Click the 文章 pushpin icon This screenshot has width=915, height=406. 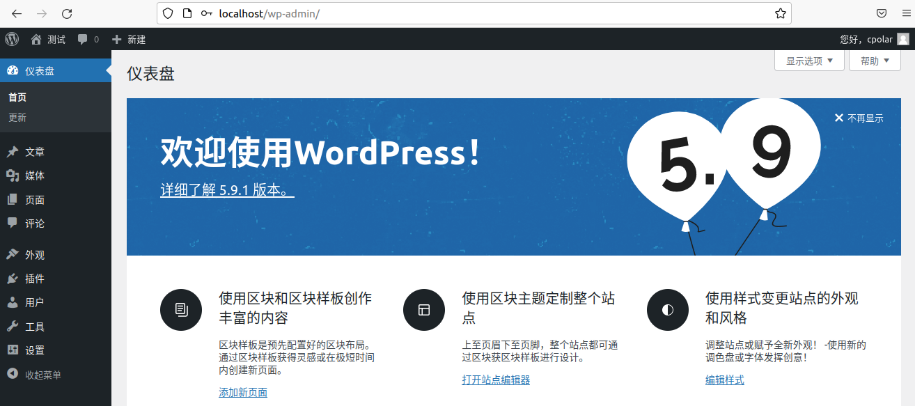point(12,152)
